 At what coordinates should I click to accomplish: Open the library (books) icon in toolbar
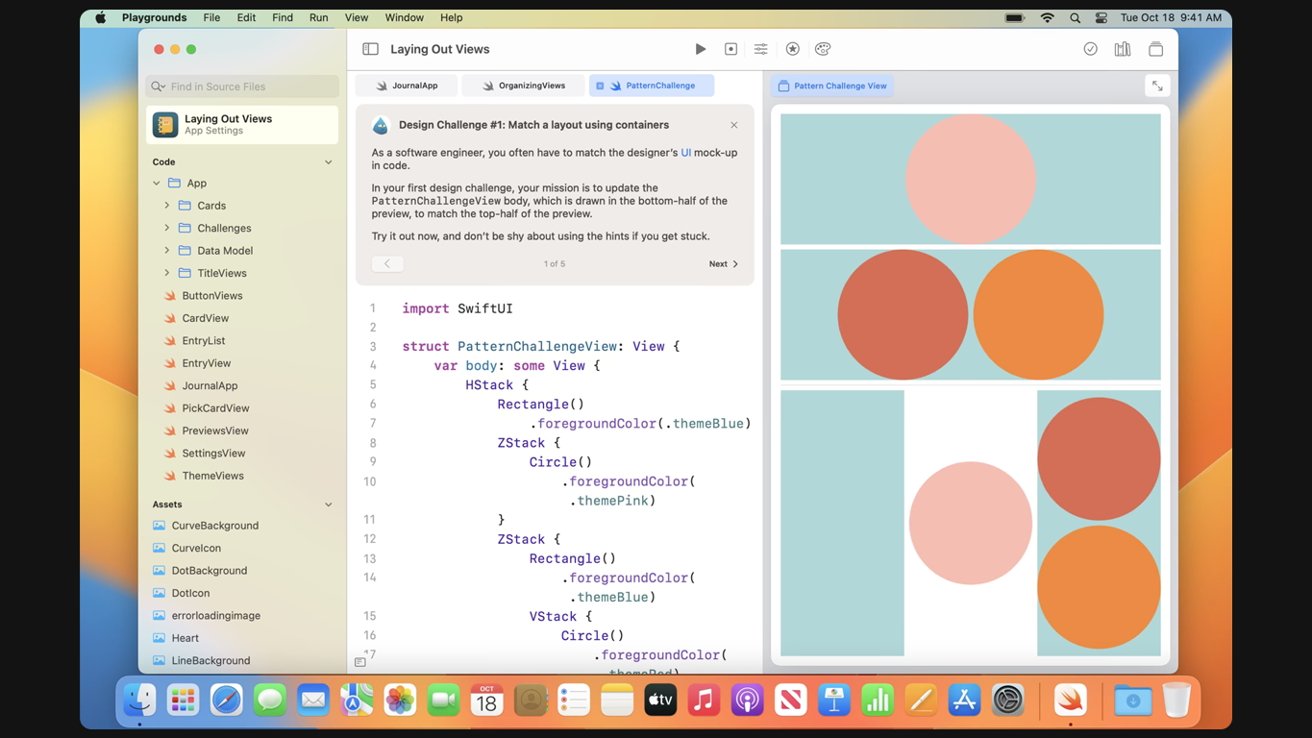click(x=1121, y=48)
